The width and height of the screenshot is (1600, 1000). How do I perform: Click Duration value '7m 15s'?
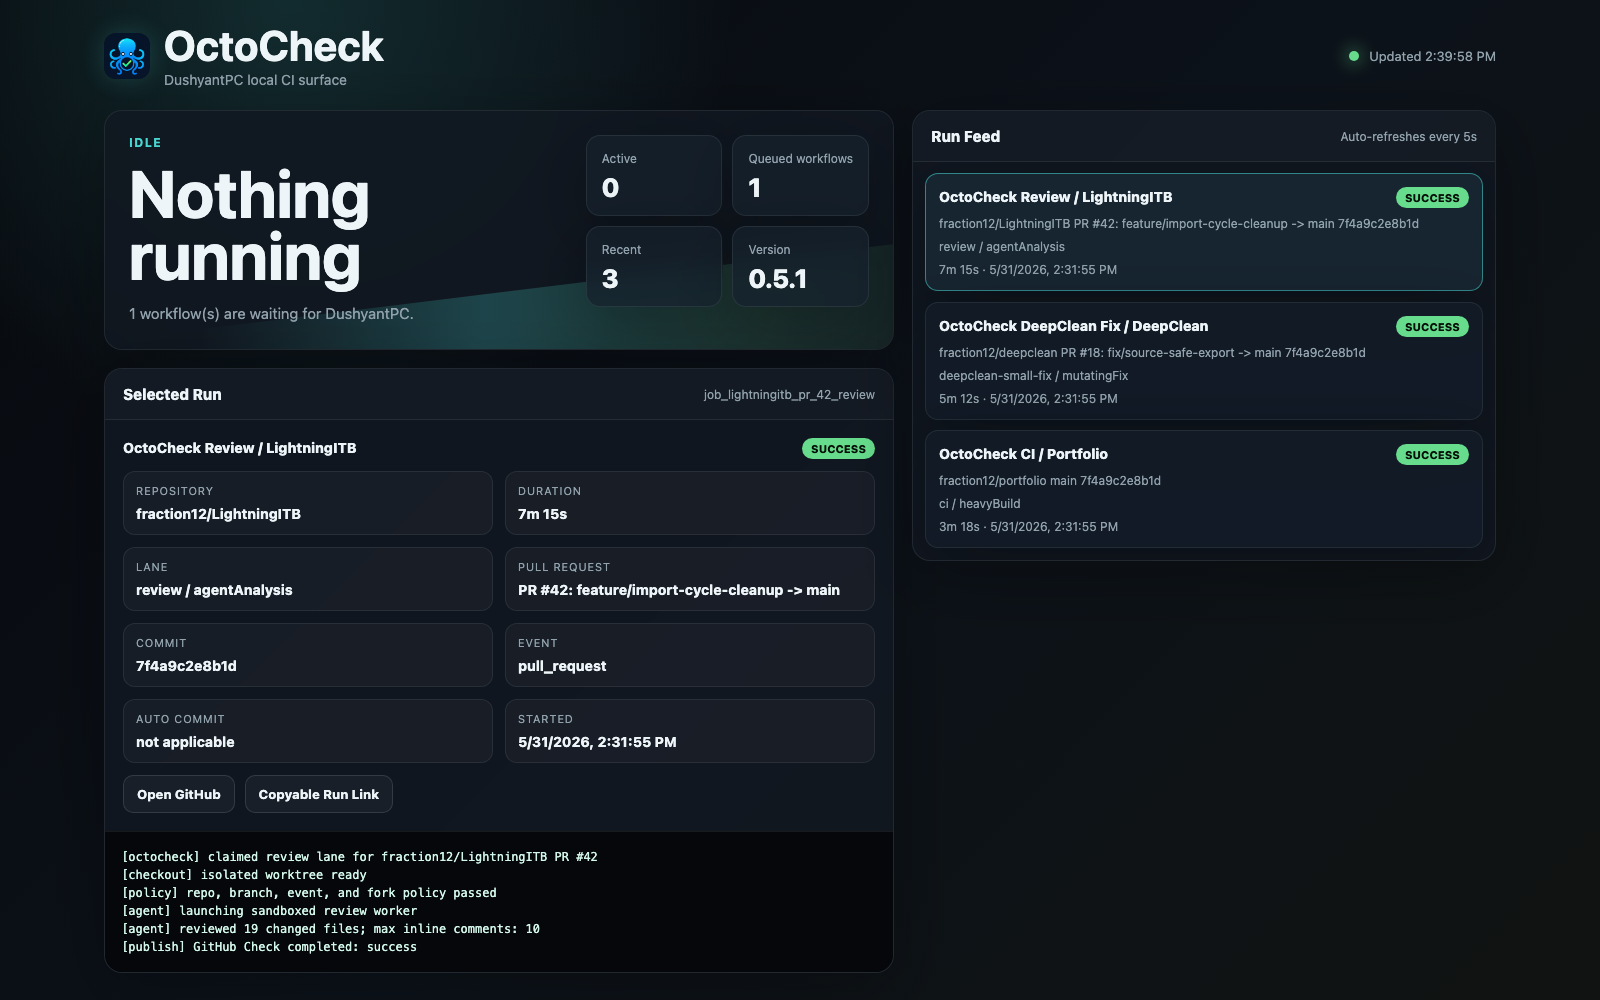(x=542, y=514)
